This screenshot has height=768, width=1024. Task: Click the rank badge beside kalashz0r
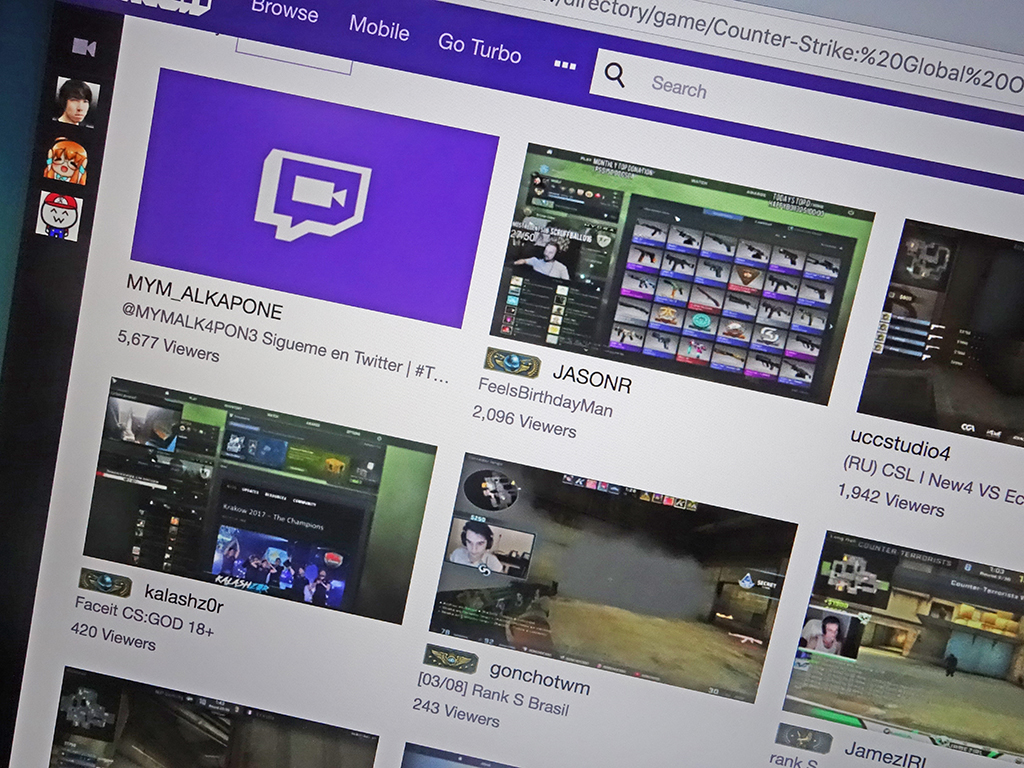pyautogui.click(x=105, y=582)
